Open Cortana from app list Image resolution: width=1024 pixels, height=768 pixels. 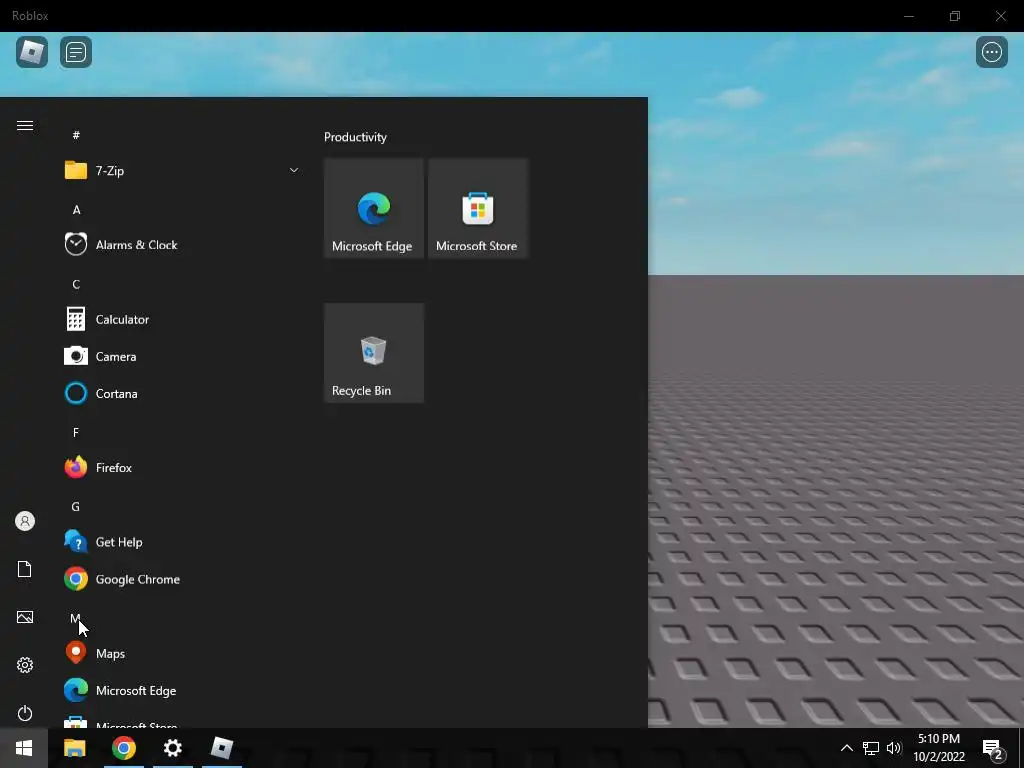(x=182, y=394)
